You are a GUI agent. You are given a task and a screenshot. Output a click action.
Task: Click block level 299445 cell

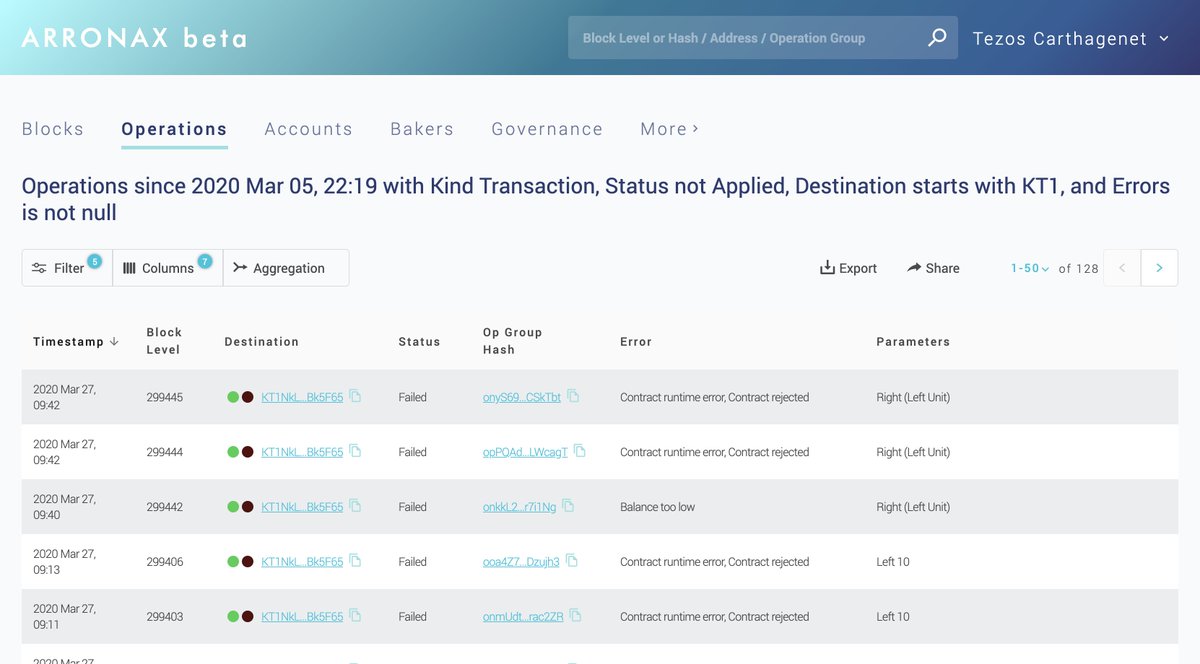(165, 397)
